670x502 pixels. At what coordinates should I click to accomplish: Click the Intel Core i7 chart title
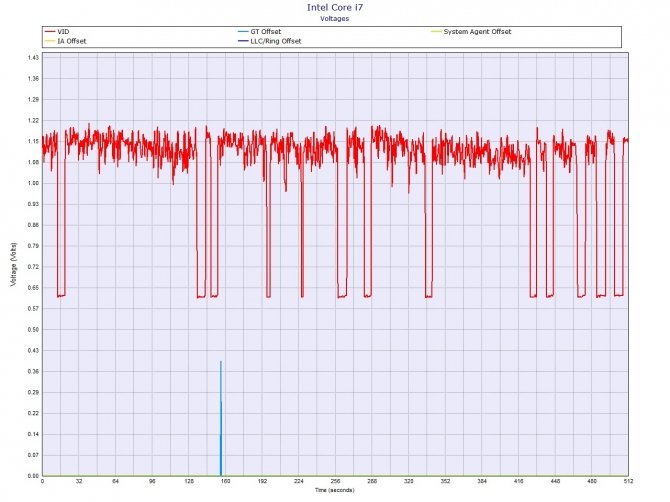335,8
